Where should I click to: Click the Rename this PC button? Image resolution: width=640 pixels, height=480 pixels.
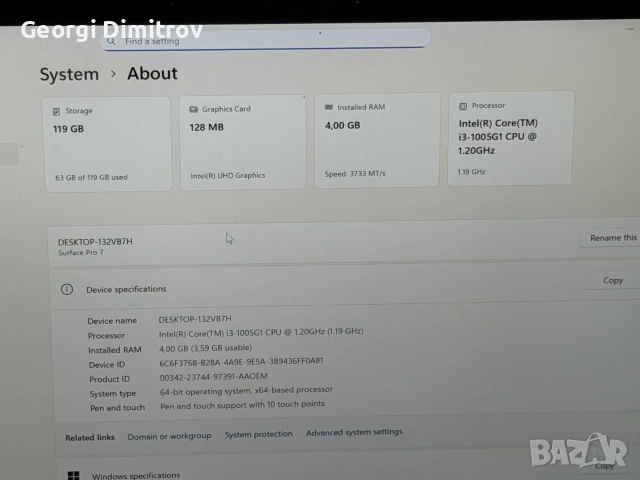click(610, 238)
